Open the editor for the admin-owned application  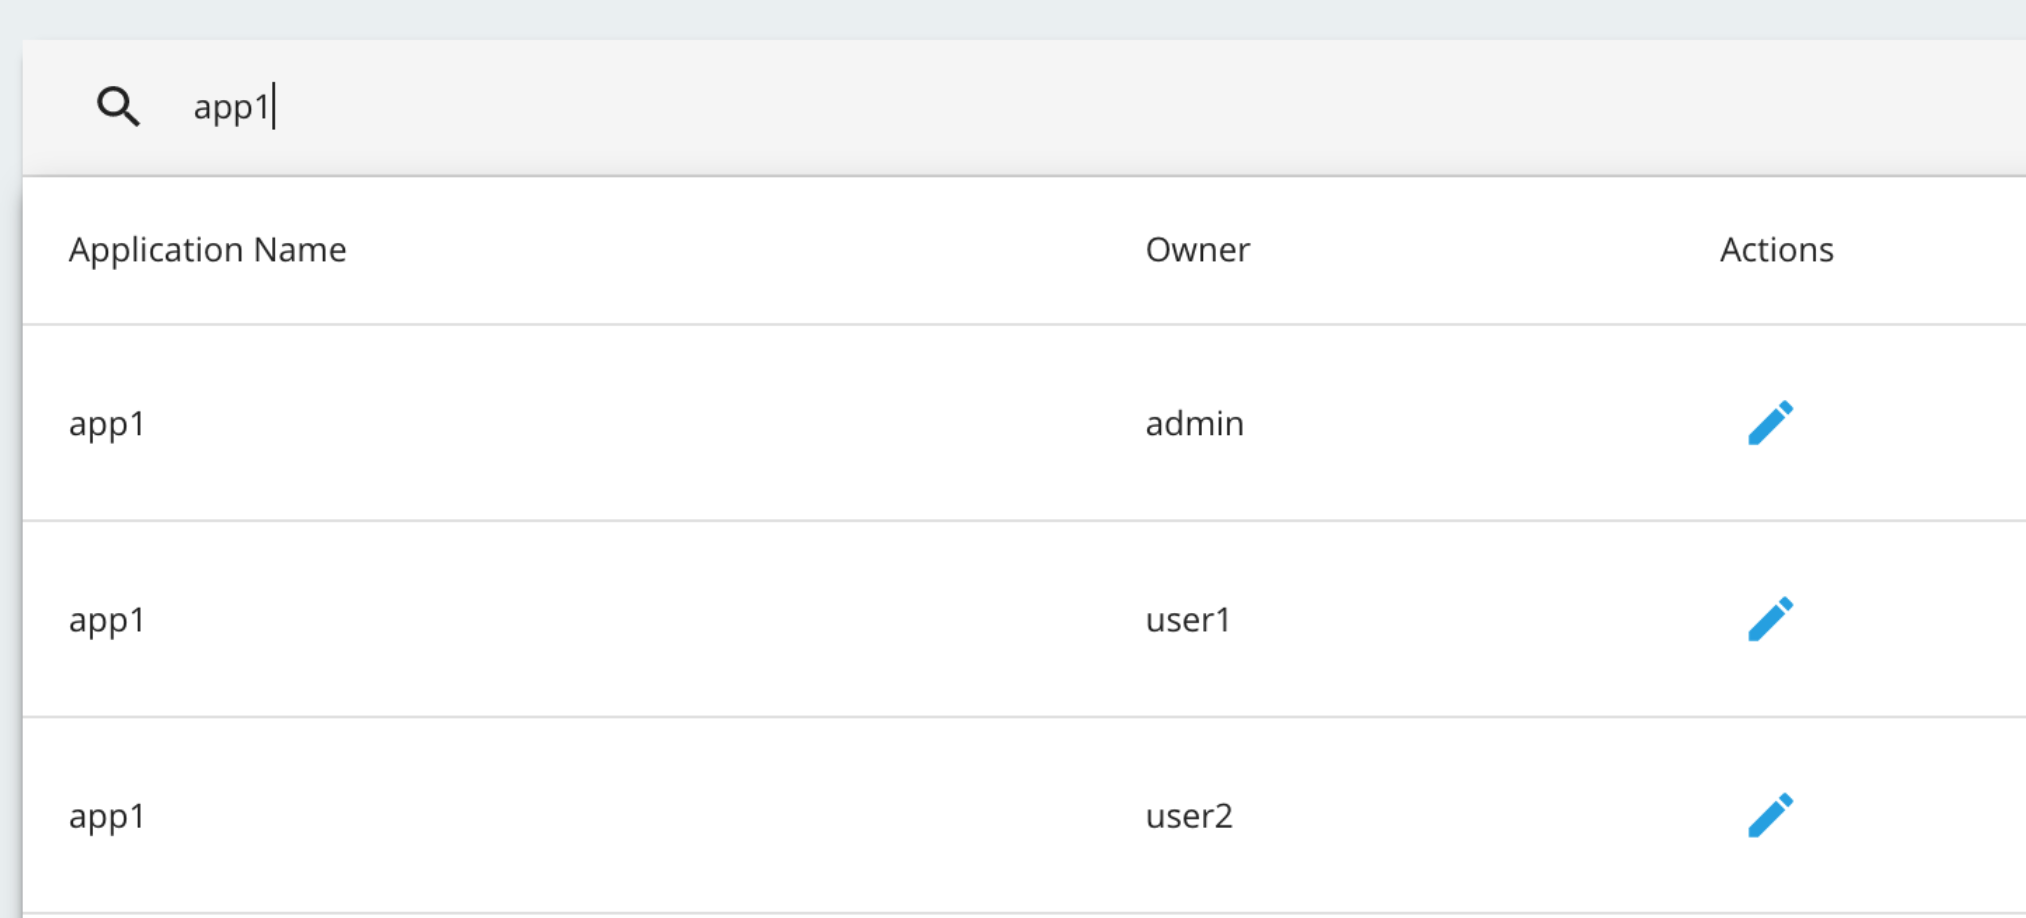tap(1772, 422)
